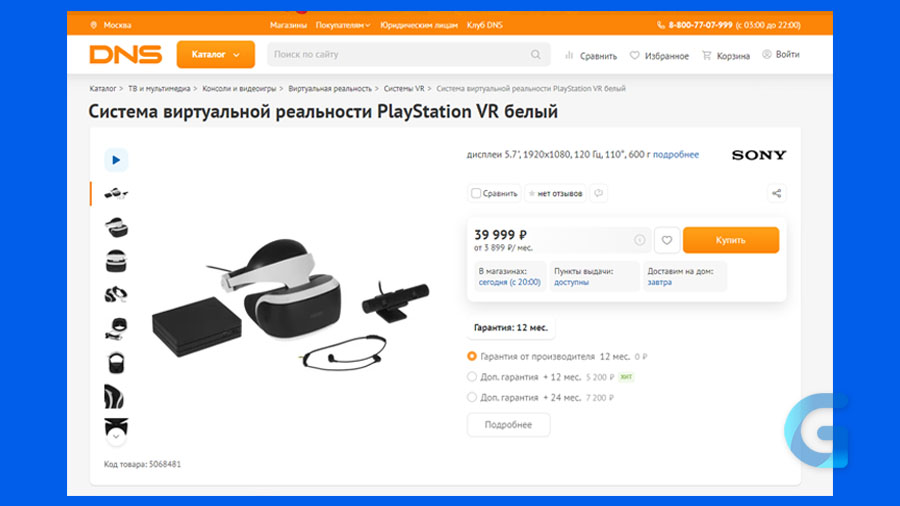
Task: Click the Купить button
Action: pyautogui.click(x=731, y=240)
